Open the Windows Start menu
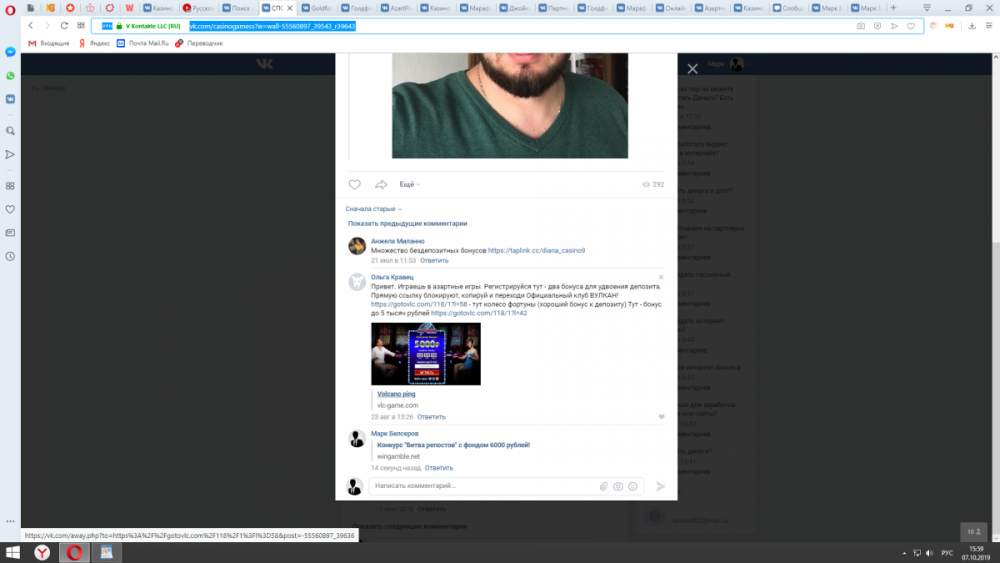1000x563 pixels. point(14,552)
